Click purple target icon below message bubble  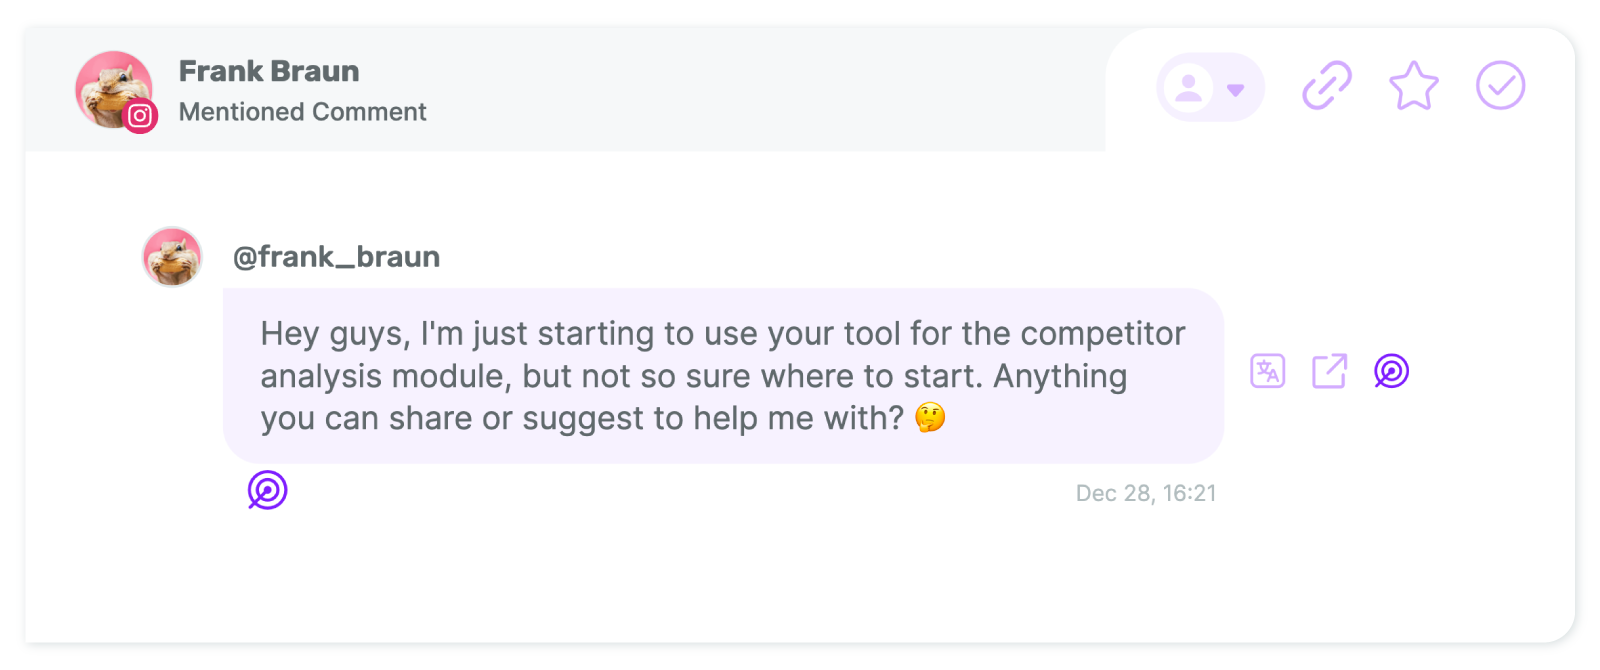[x=267, y=490]
